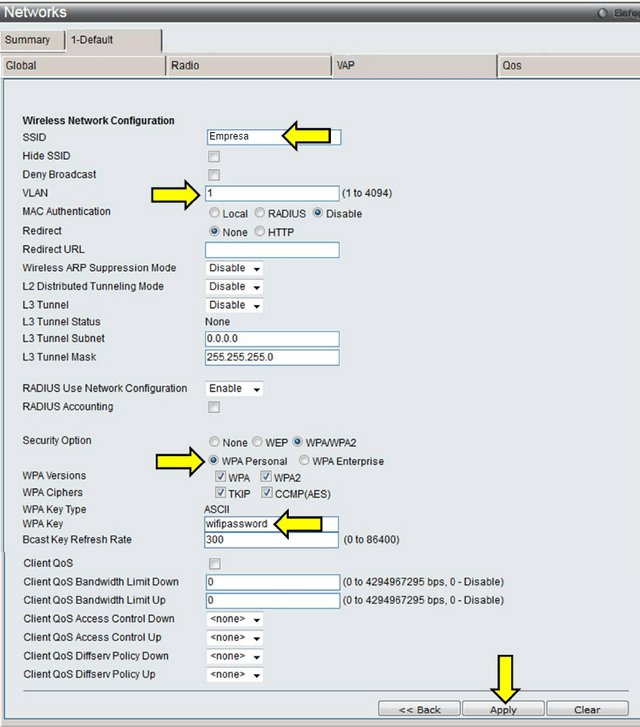The width and height of the screenshot is (640, 727).
Task: Enable the Deny Broadcast checkbox
Action: [213, 175]
